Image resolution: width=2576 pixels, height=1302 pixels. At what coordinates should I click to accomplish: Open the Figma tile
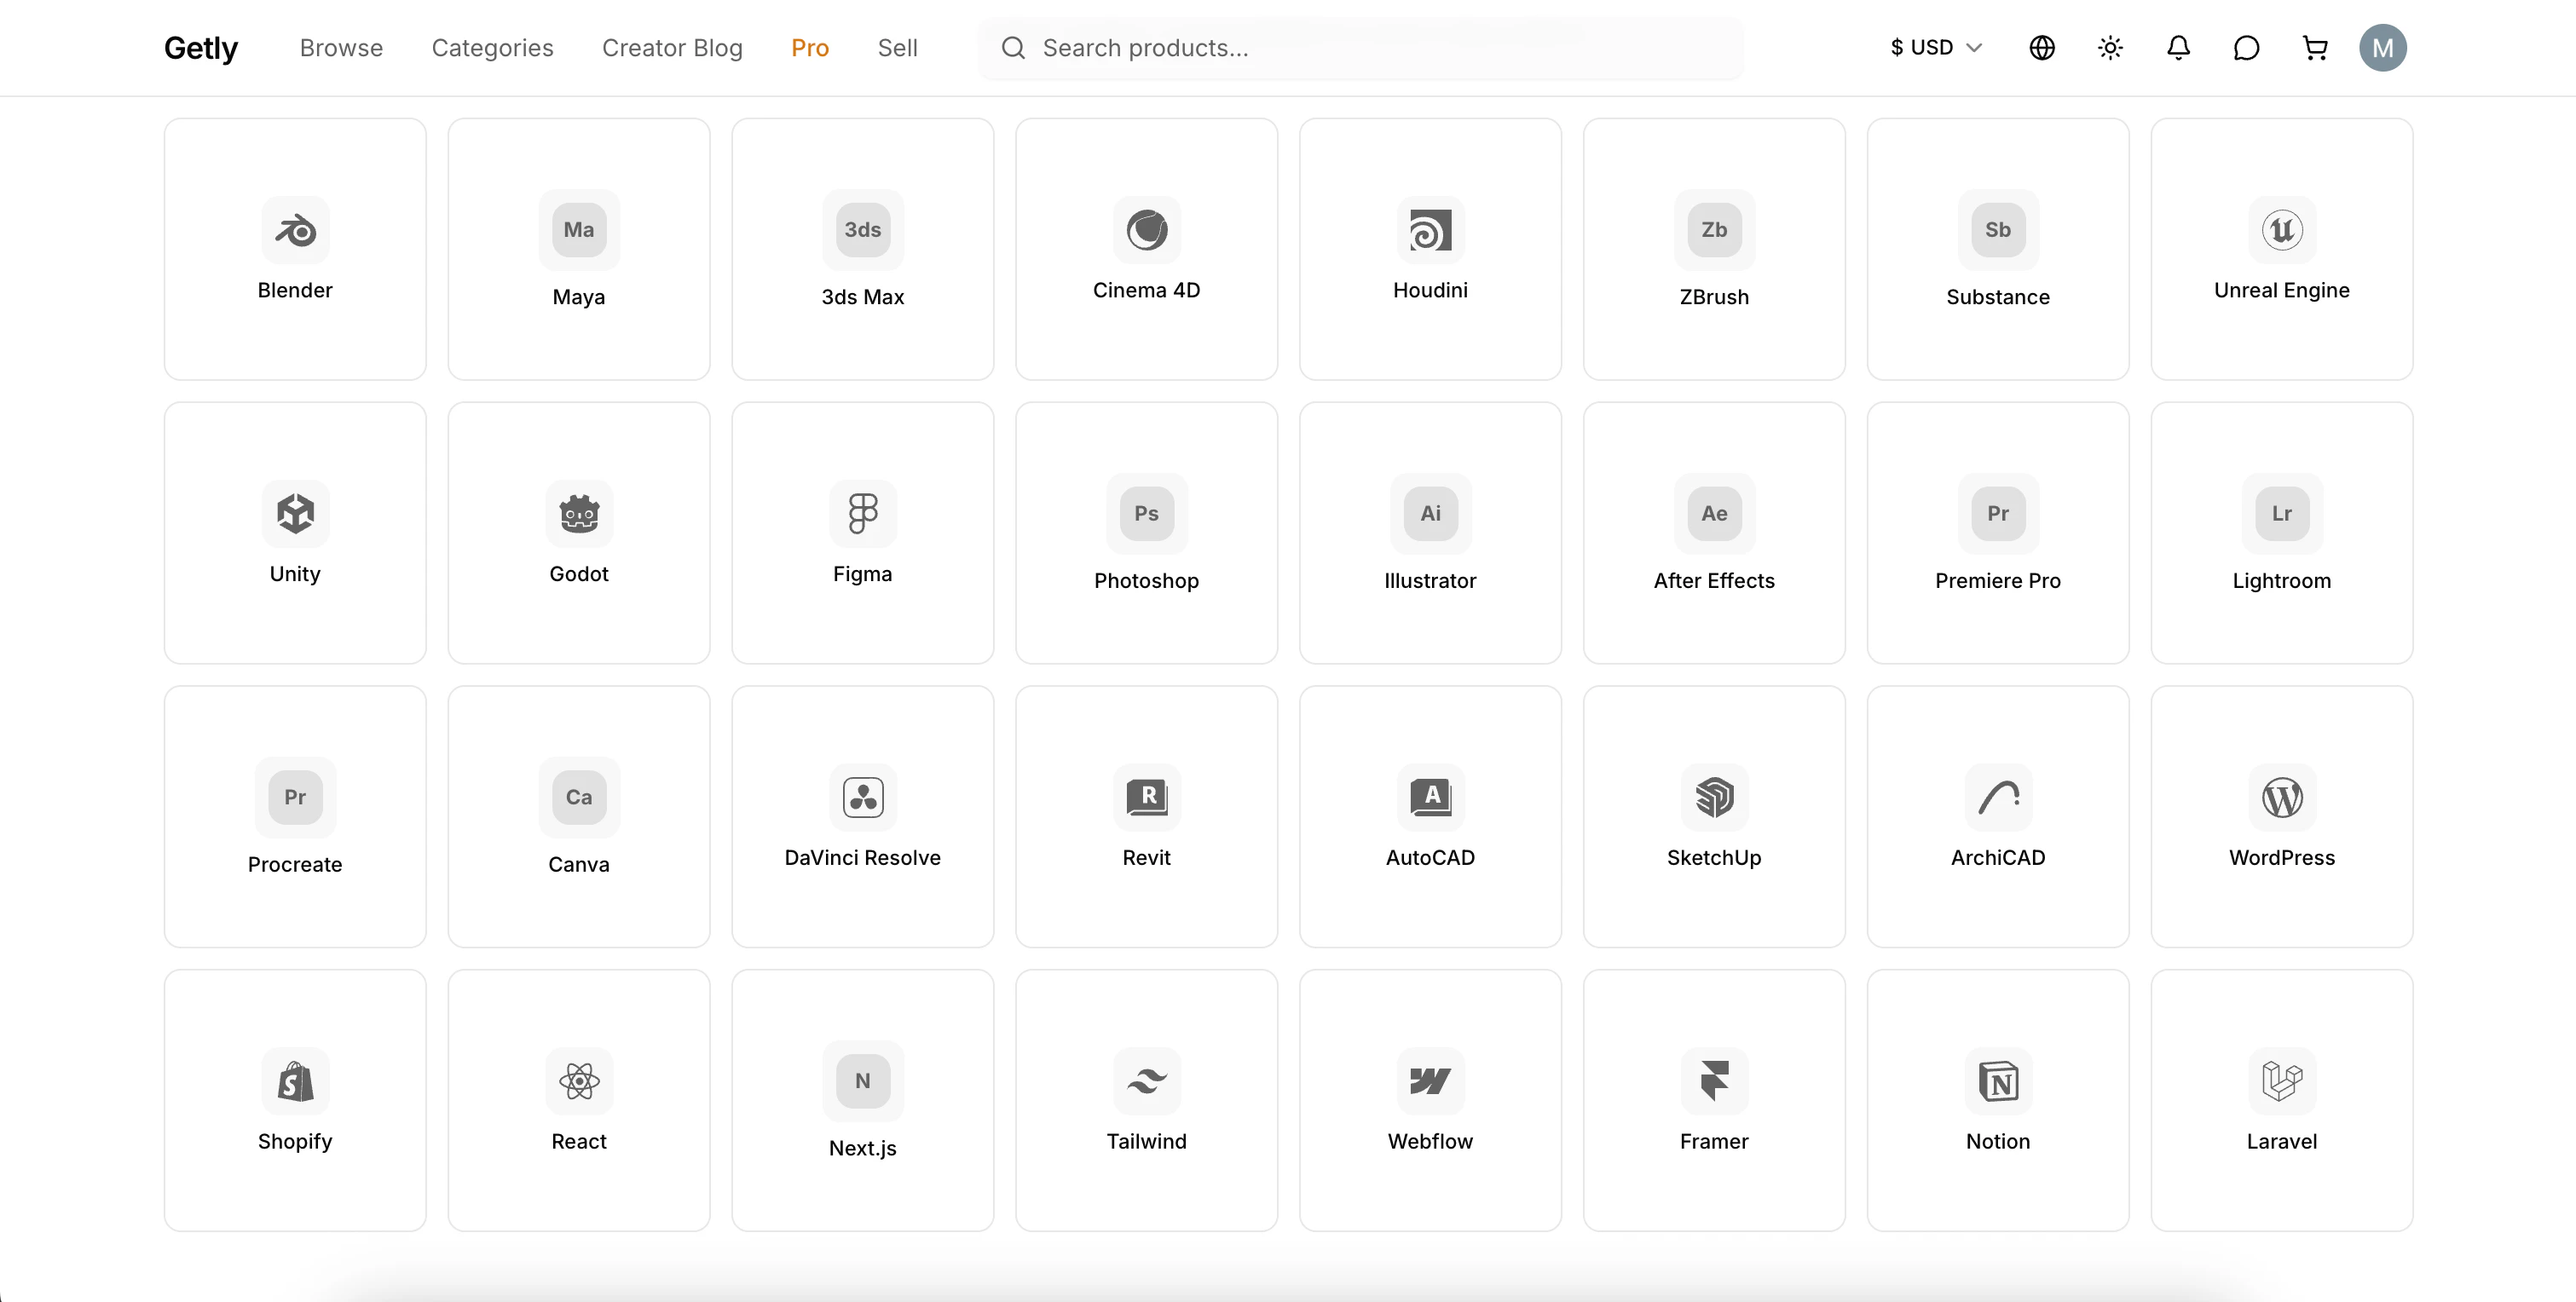[863, 533]
